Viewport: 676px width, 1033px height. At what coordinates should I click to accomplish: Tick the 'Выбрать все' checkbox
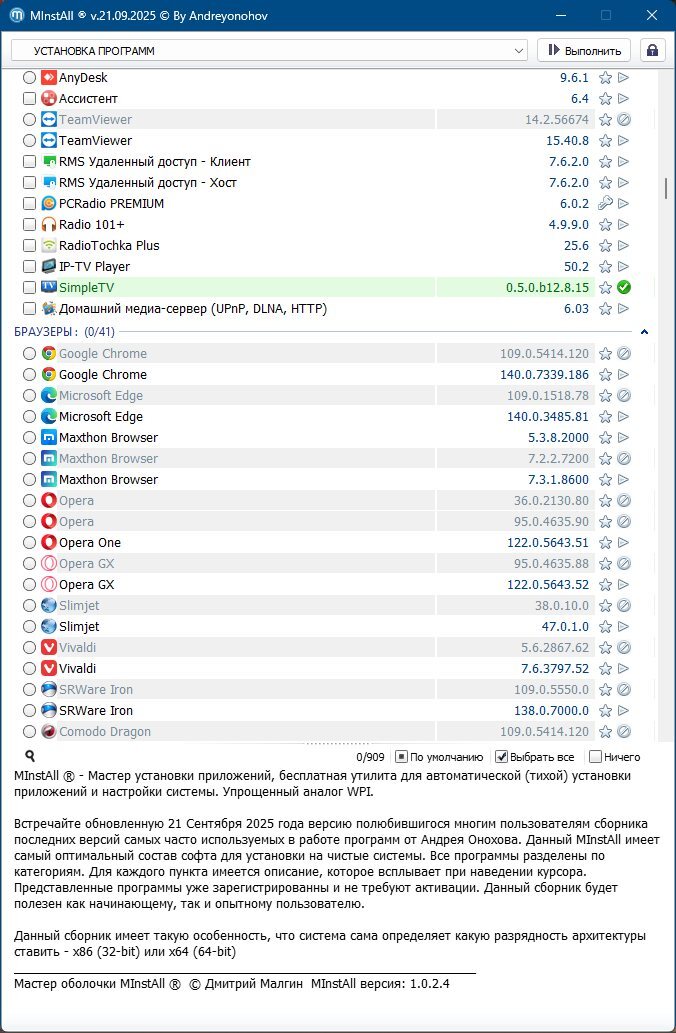tap(503, 757)
